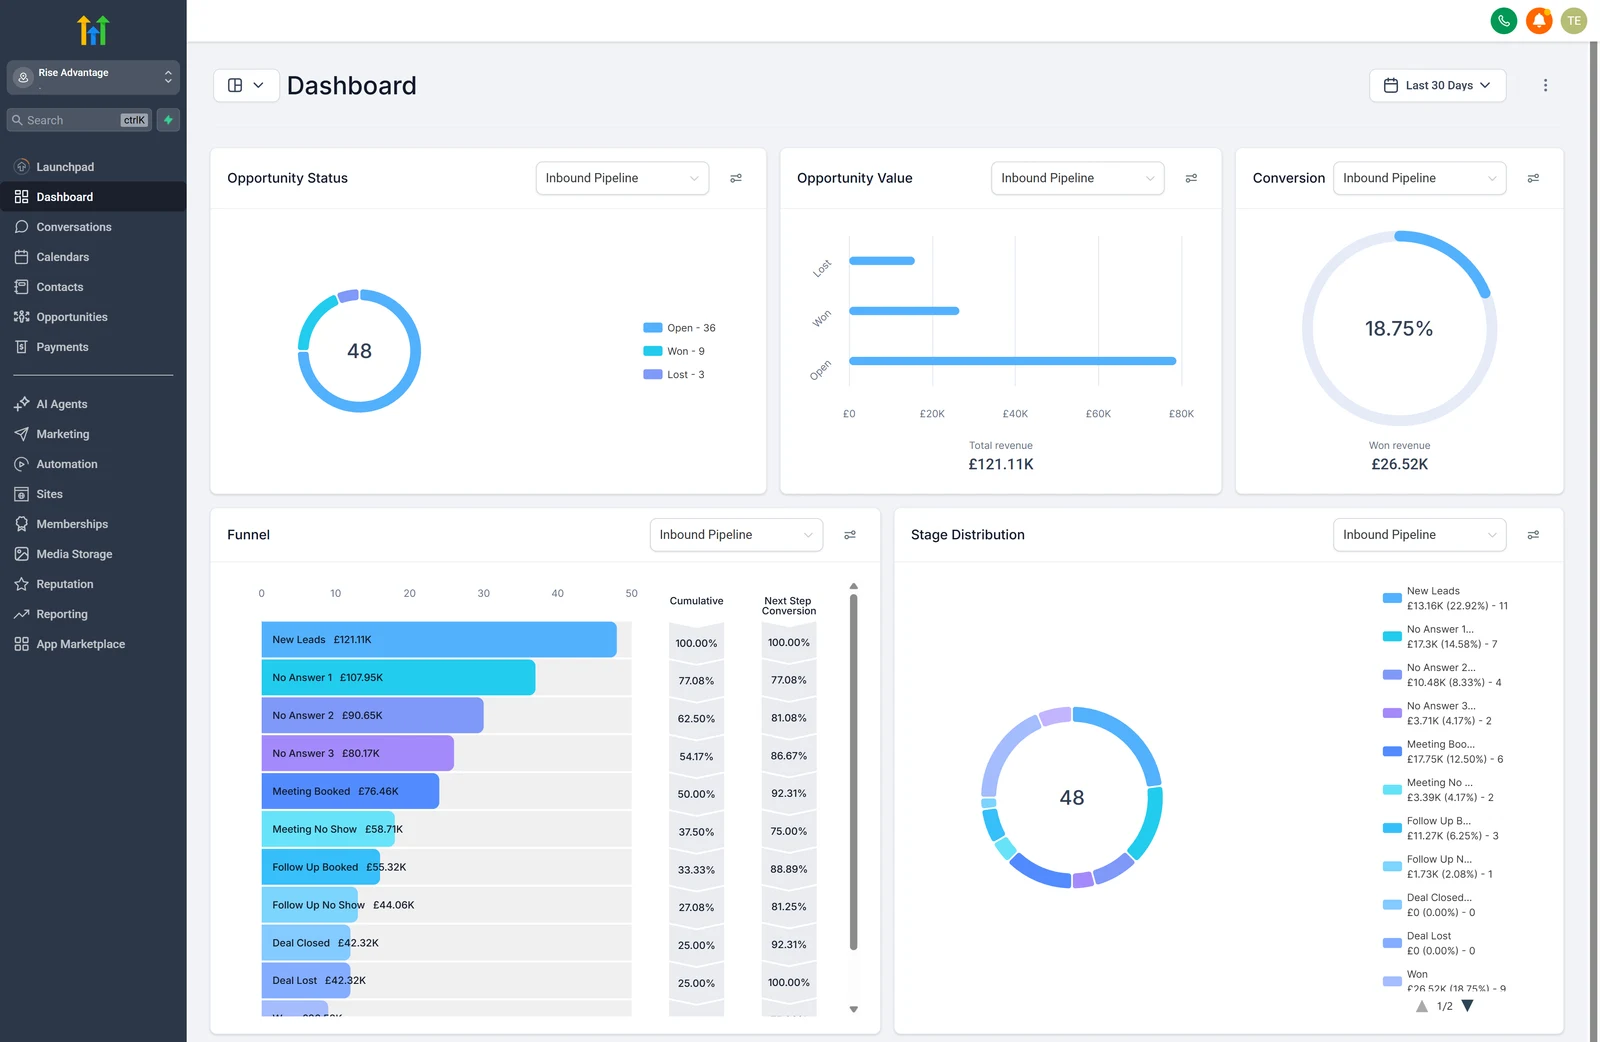The image size is (1600, 1042).
Task: Toggle No Answer 2 legend entry
Action: pos(1442,675)
